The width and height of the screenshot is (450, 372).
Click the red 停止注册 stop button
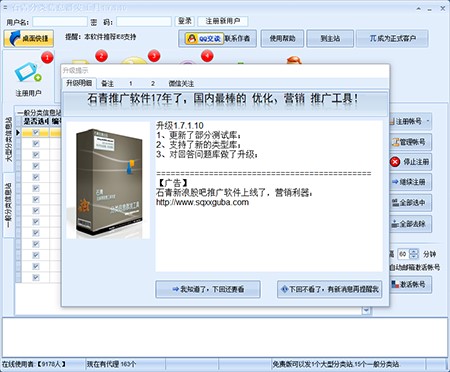point(411,162)
